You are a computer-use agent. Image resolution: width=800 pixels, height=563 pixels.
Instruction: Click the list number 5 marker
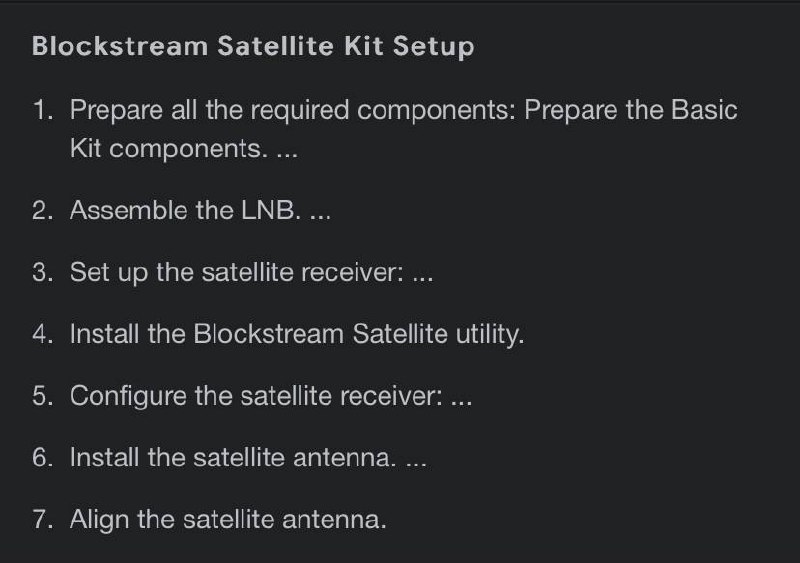pyautogui.click(x=43, y=396)
